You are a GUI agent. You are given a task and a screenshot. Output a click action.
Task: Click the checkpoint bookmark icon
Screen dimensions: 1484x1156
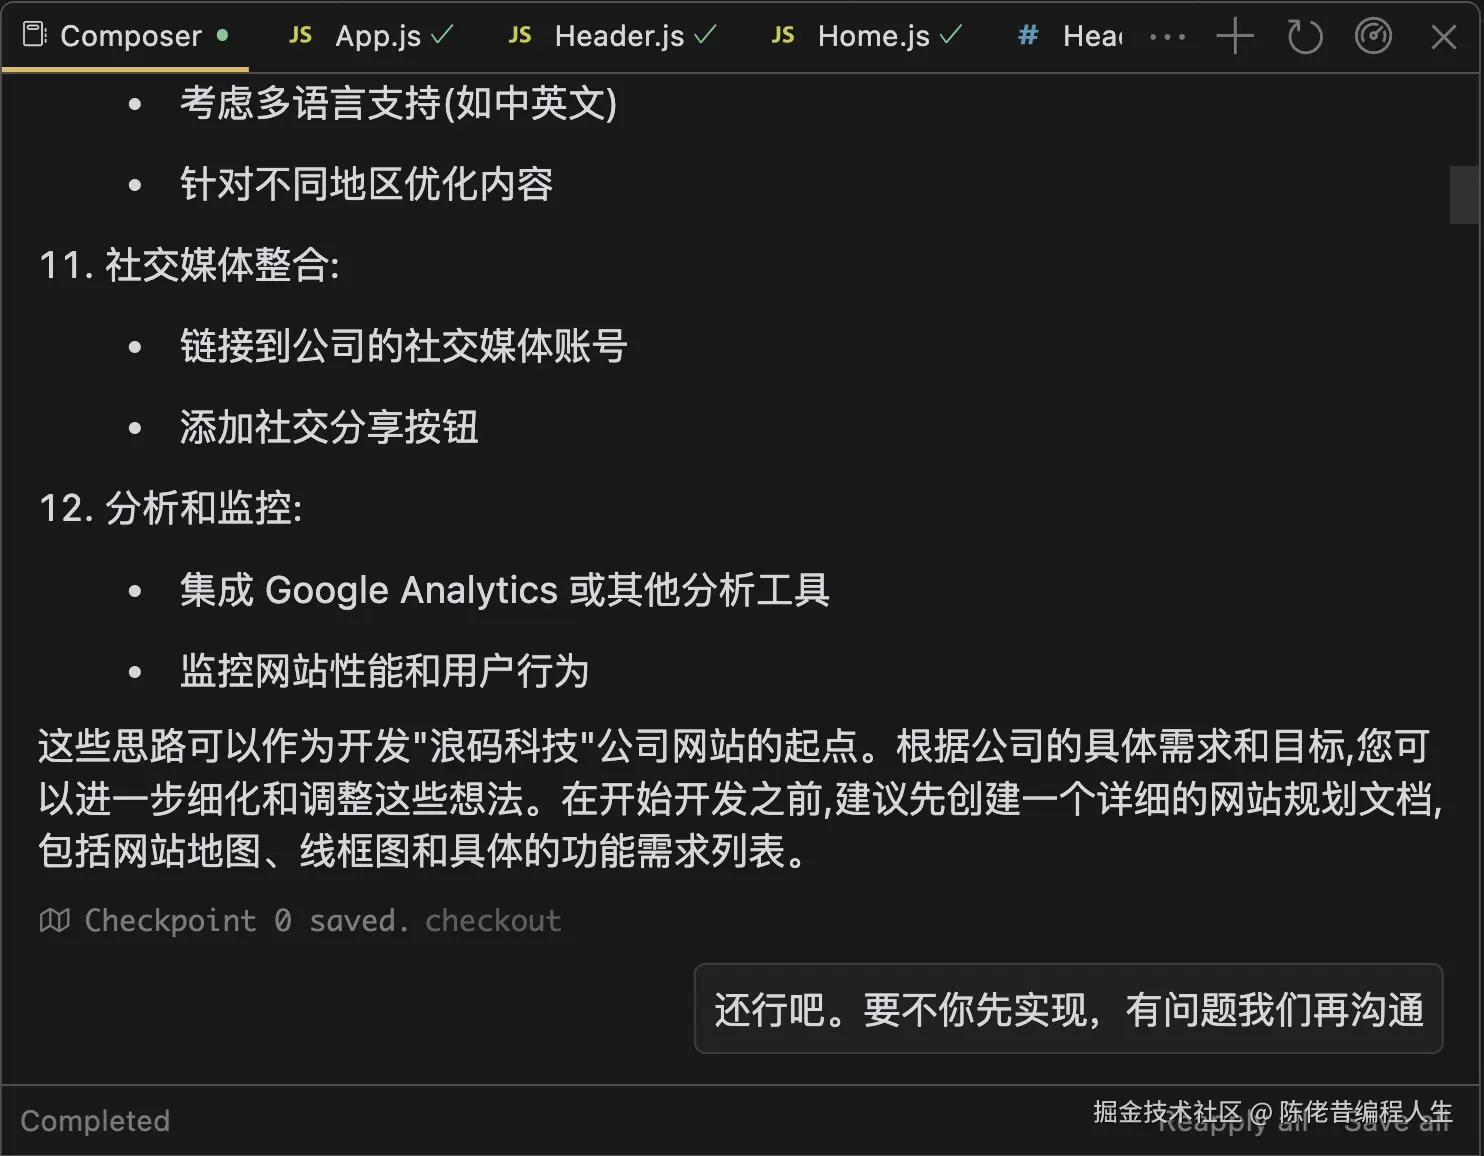tap(55, 920)
